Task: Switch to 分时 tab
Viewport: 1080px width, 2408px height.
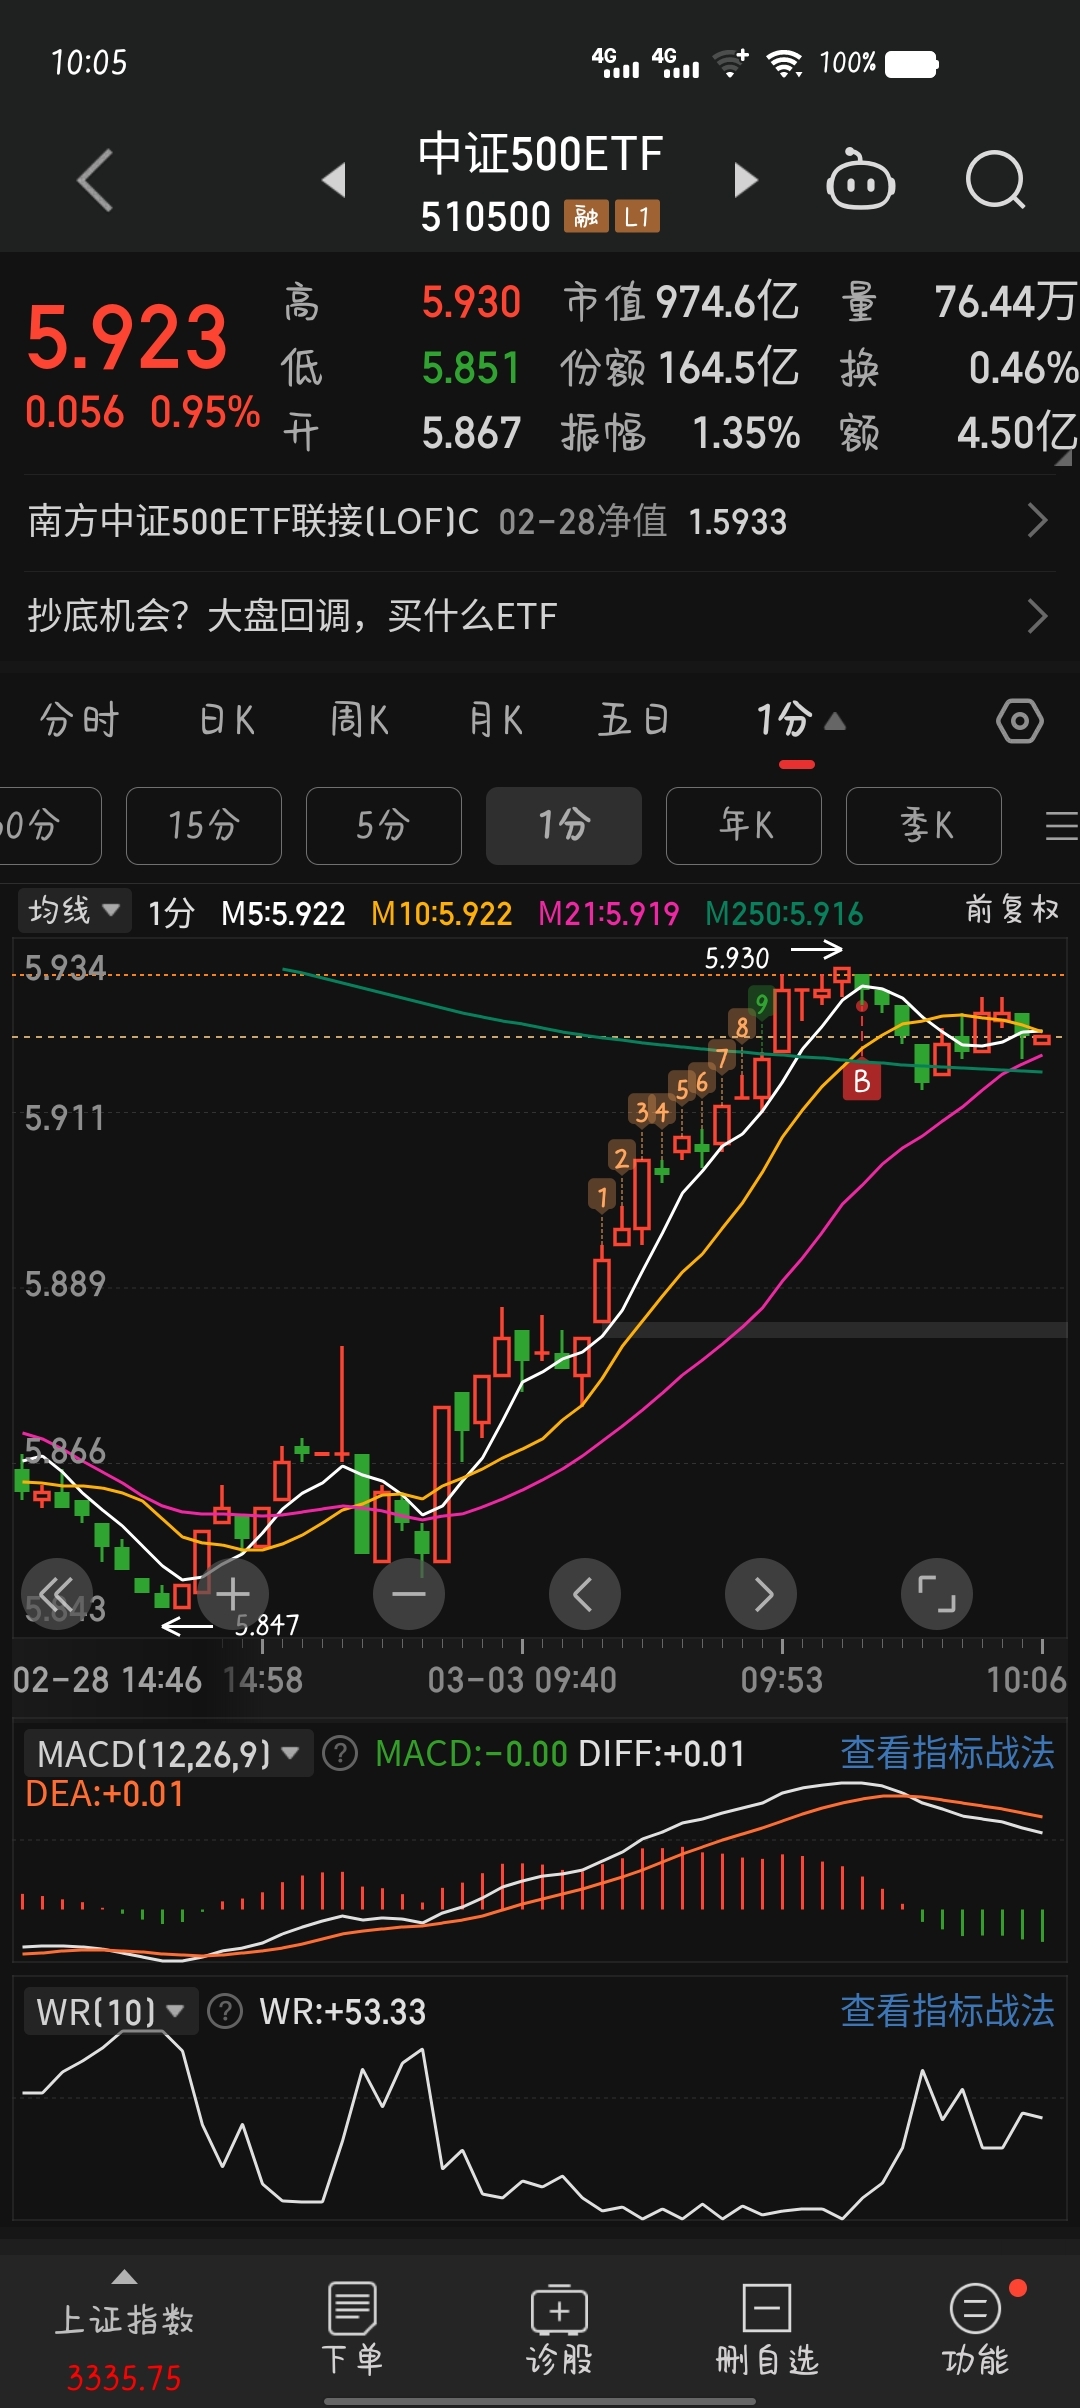Action: [80, 720]
